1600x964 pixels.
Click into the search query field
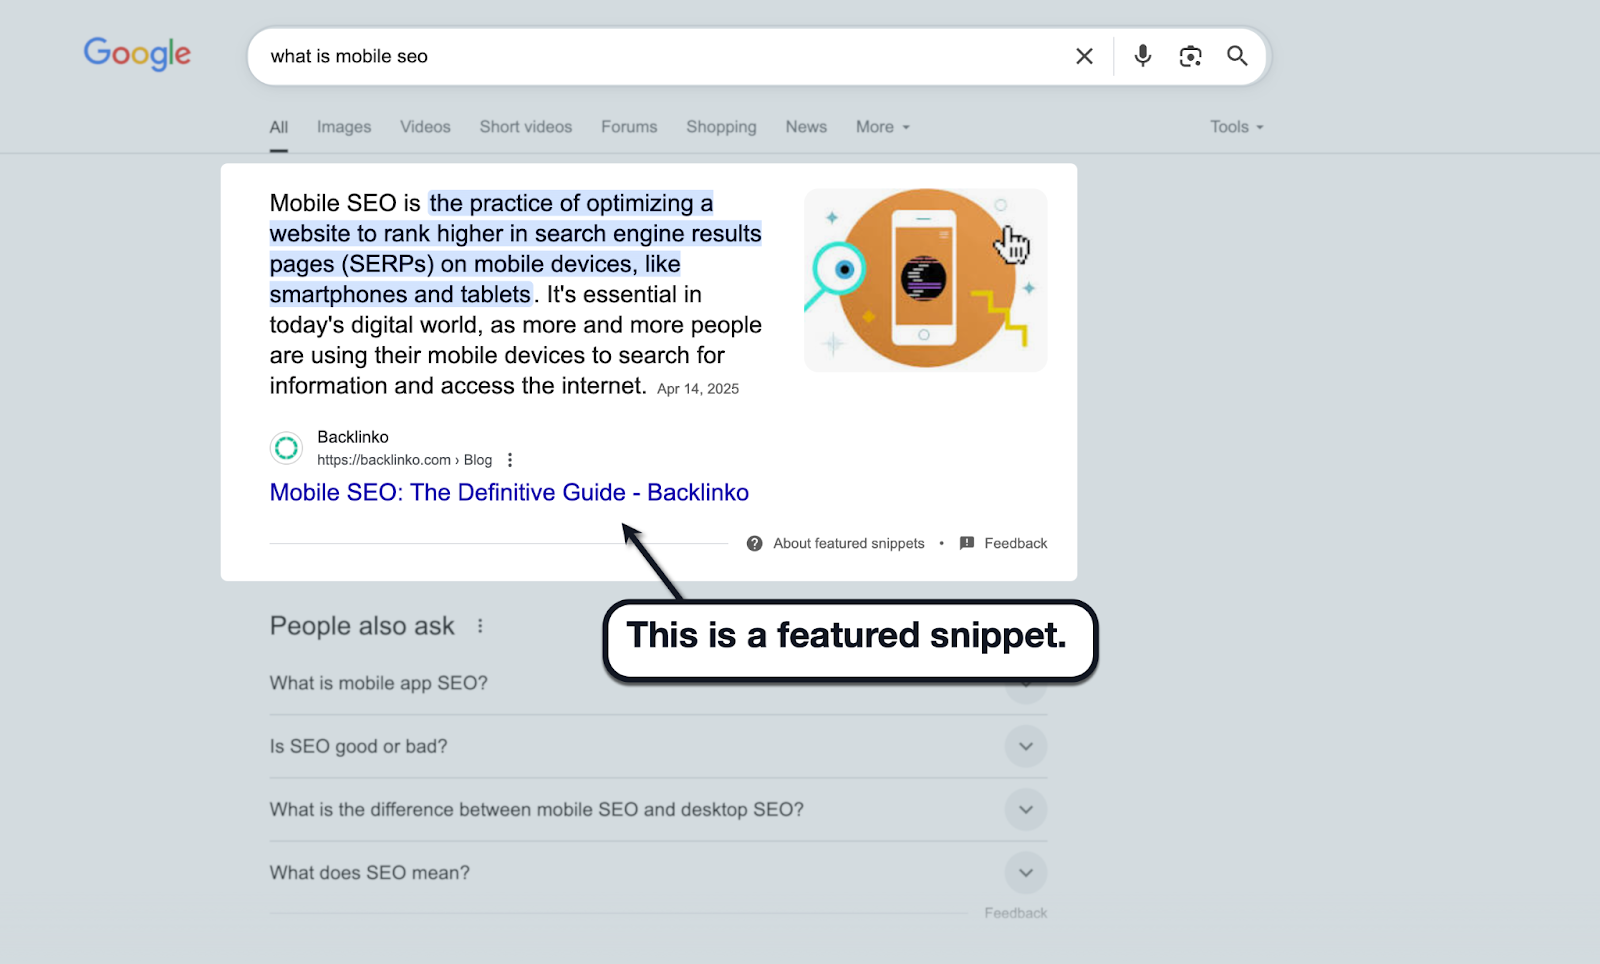pyautogui.click(x=660, y=56)
